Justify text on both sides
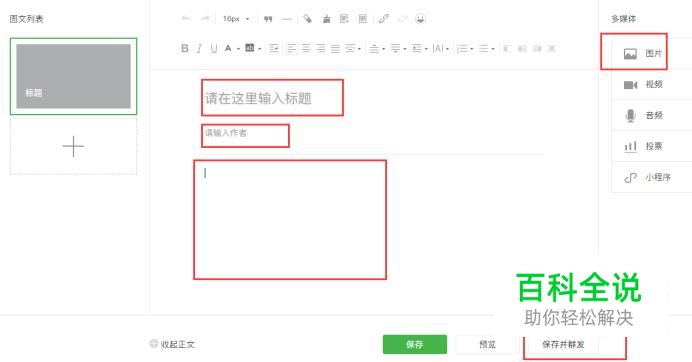Screen dimensions: 692x362 click(x=335, y=48)
